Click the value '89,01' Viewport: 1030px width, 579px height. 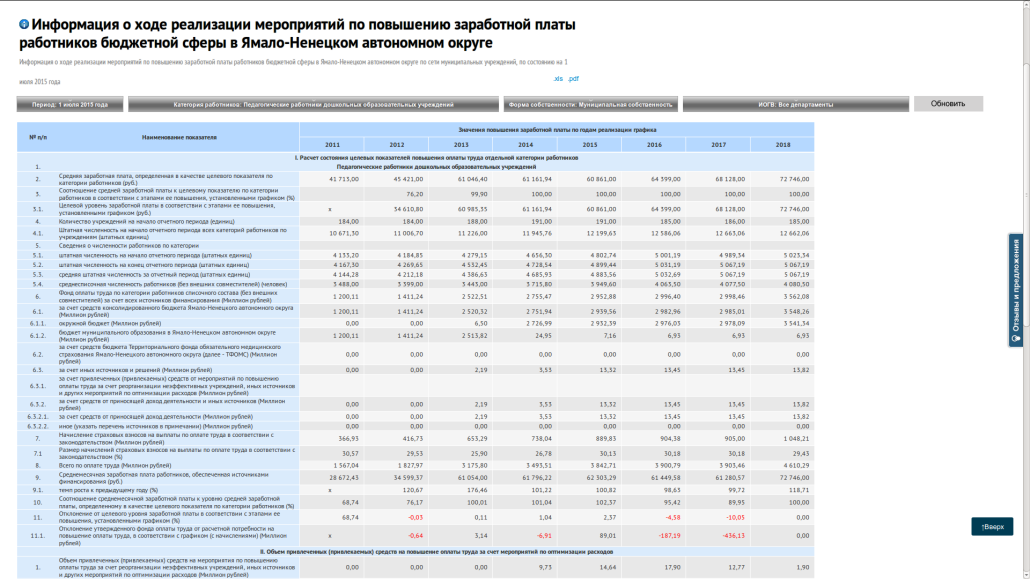tap(608, 536)
